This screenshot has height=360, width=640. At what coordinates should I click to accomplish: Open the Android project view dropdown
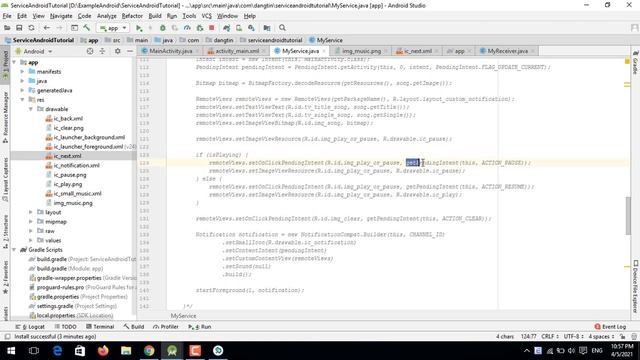[34, 51]
